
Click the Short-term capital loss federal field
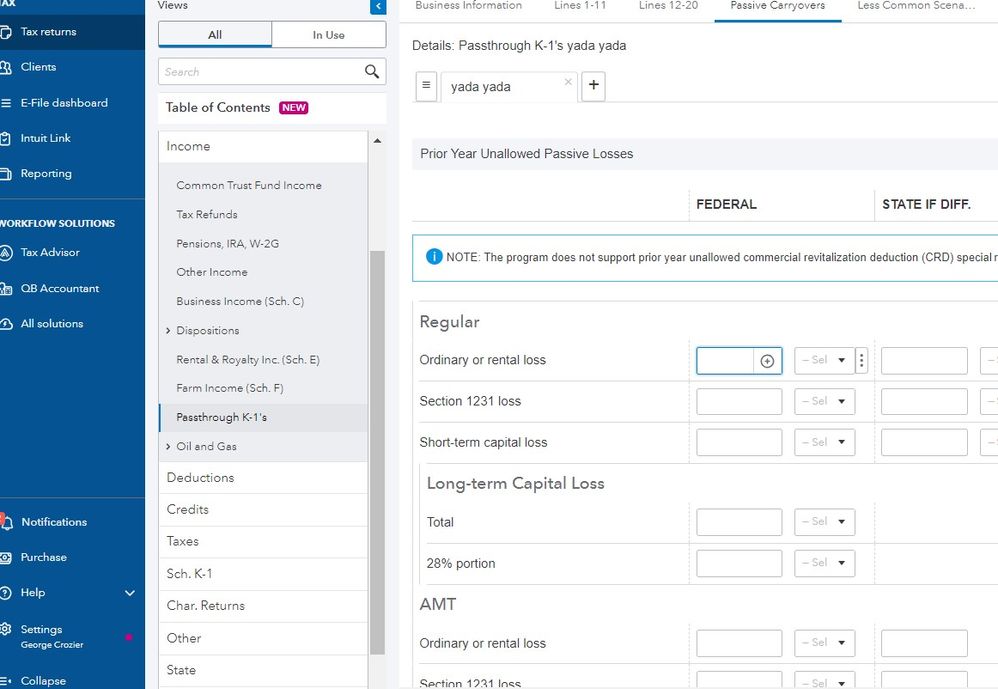point(739,443)
